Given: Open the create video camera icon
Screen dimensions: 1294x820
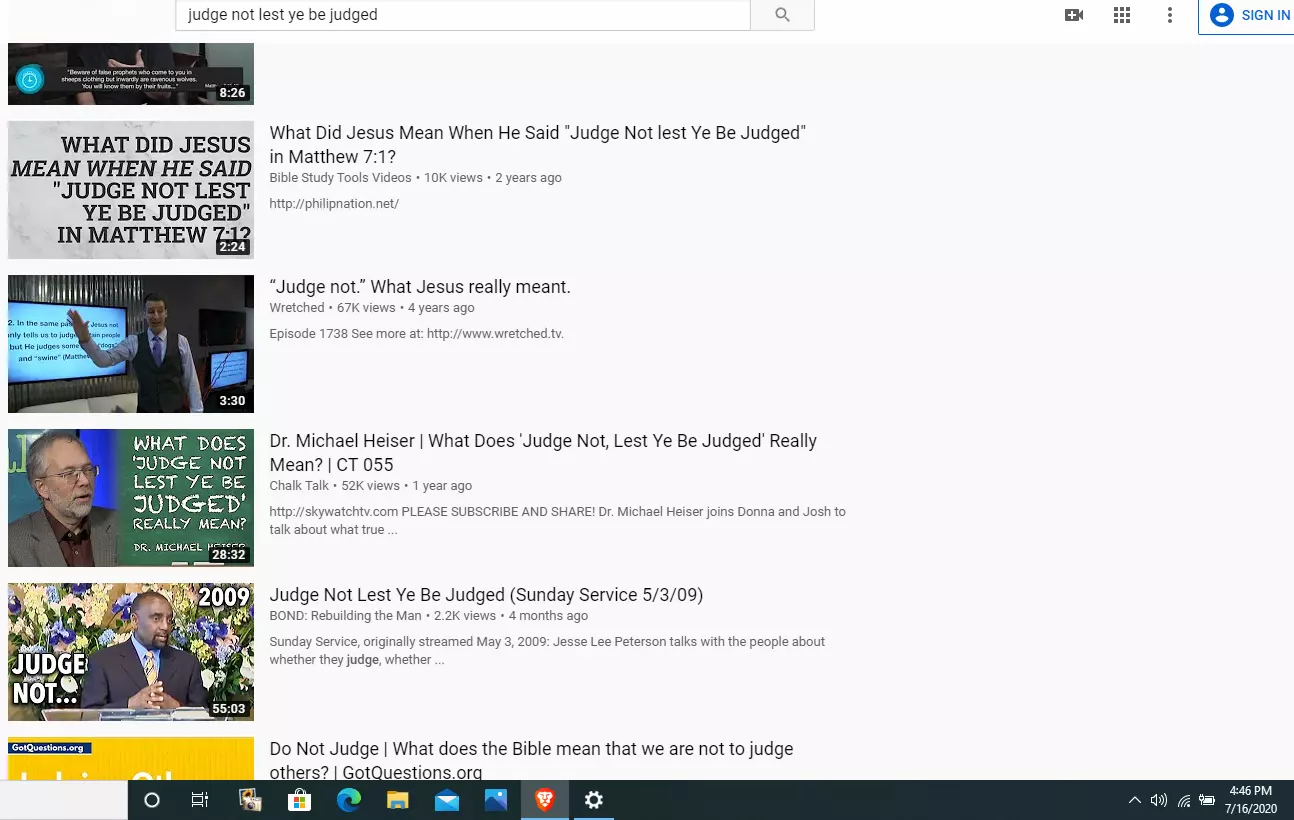Looking at the screenshot, I should pyautogui.click(x=1074, y=15).
